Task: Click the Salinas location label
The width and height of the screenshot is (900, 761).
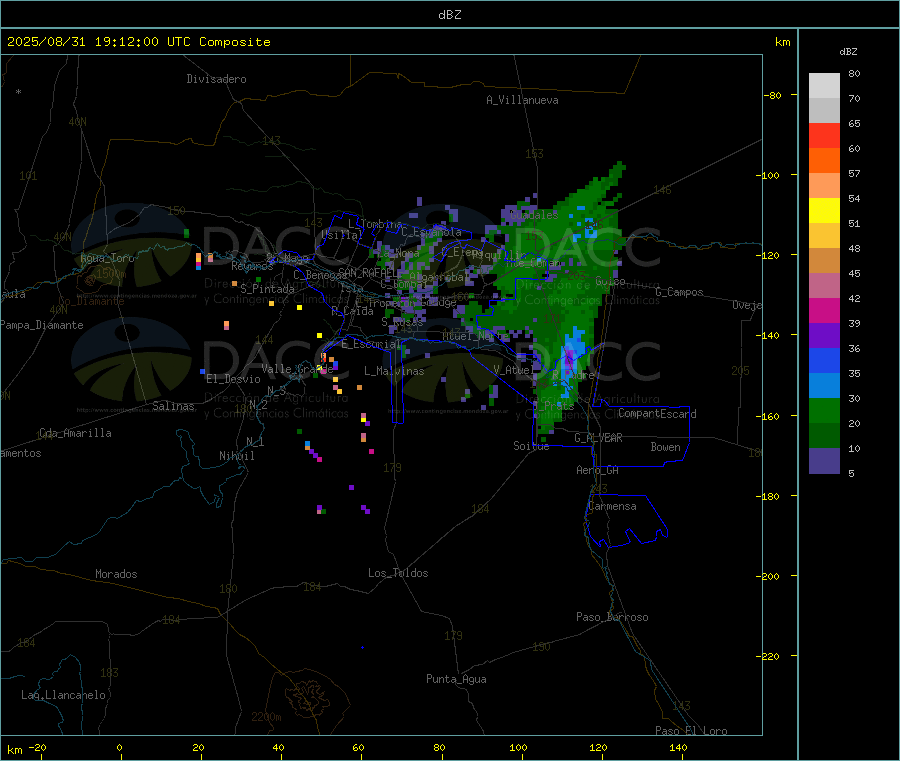Action: [x=173, y=406]
